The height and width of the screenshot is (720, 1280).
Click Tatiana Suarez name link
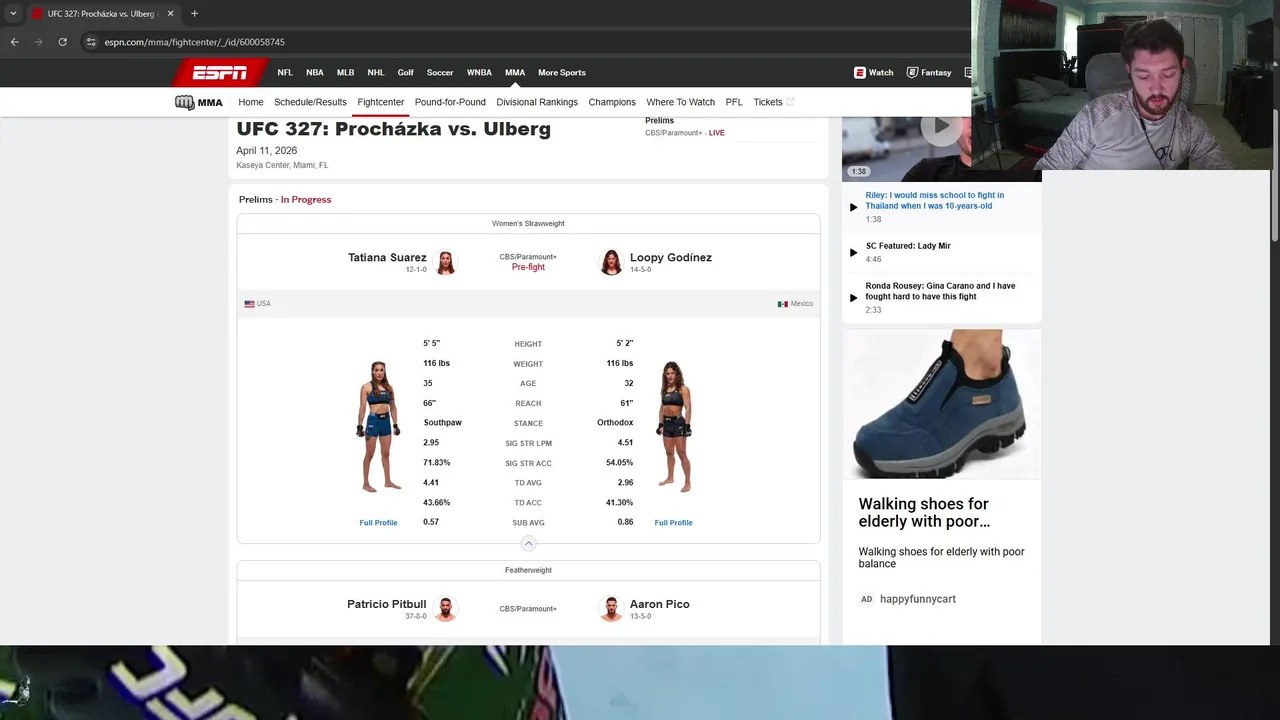[387, 258]
